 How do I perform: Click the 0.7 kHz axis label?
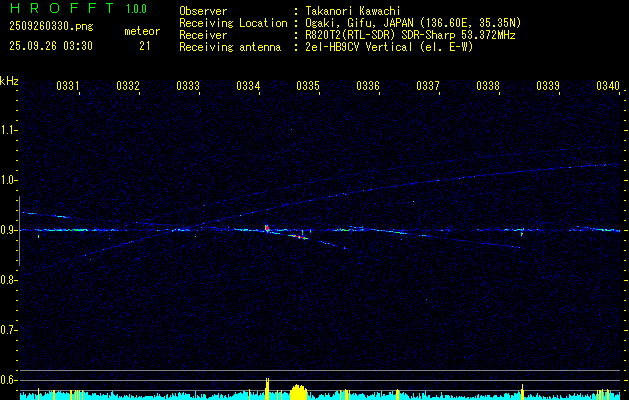8,330
